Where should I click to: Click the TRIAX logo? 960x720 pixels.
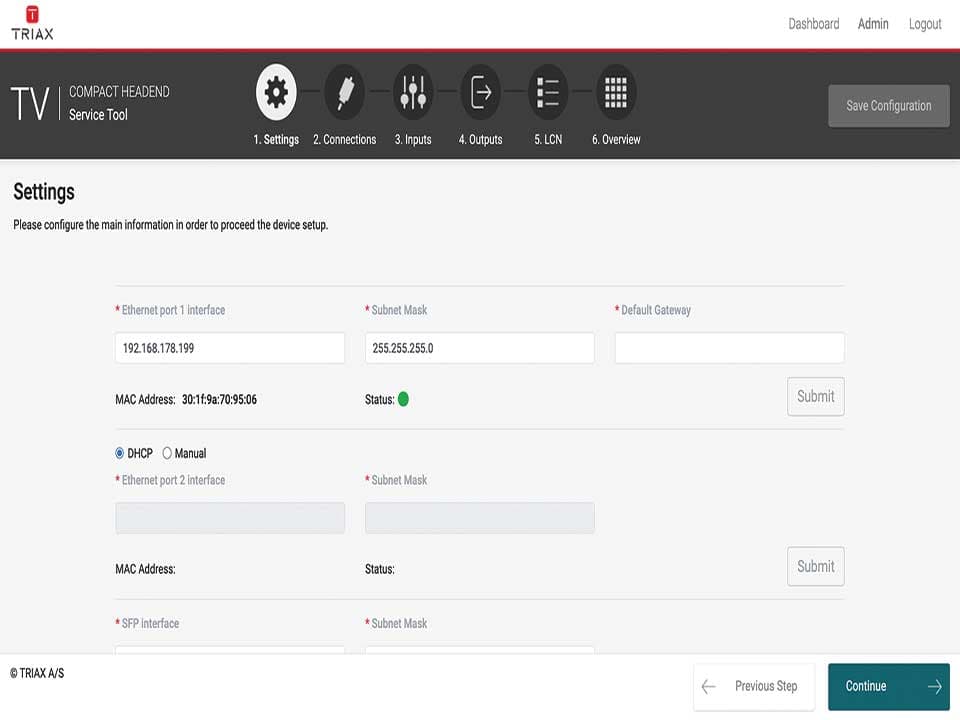[32, 23]
